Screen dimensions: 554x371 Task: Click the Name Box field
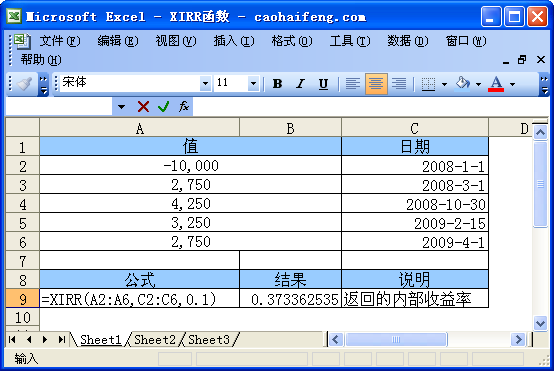(59, 106)
